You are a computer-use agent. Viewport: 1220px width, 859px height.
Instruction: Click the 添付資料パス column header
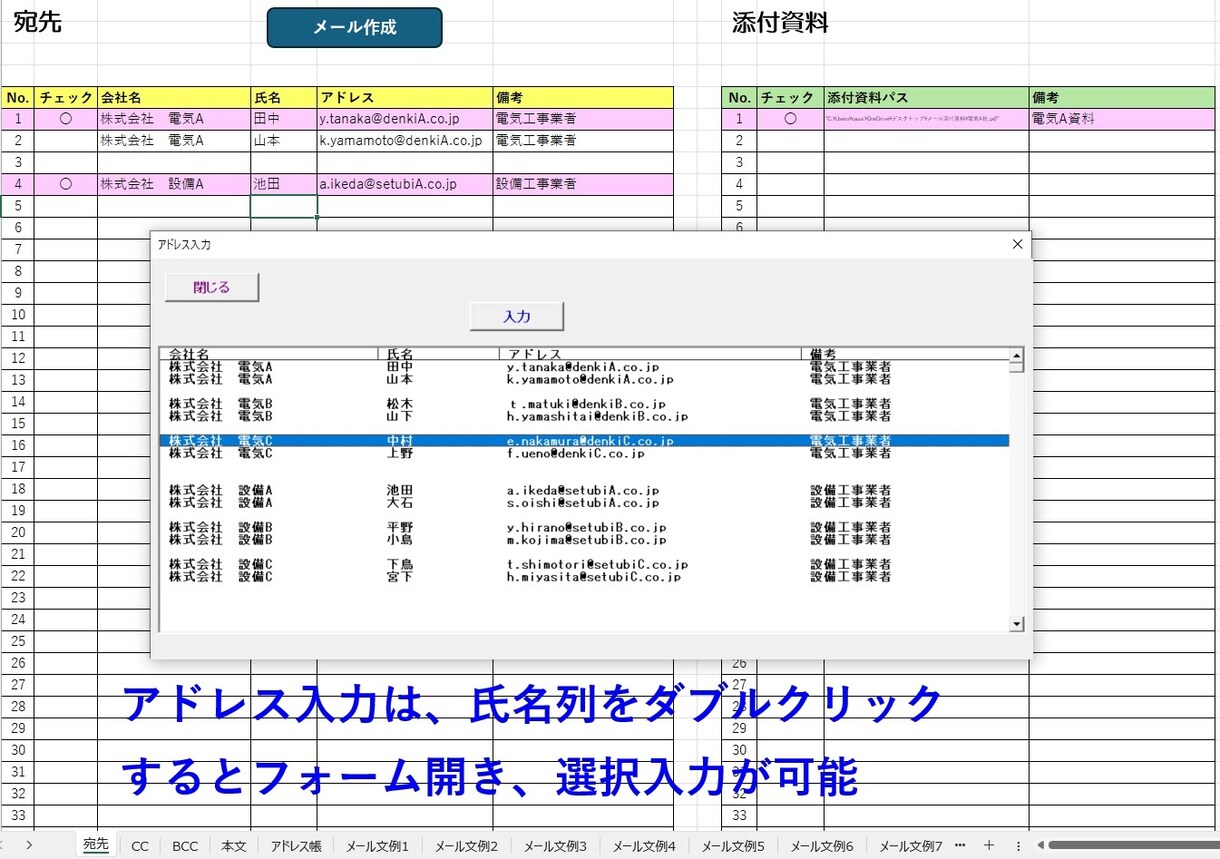click(x=927, y=97)
